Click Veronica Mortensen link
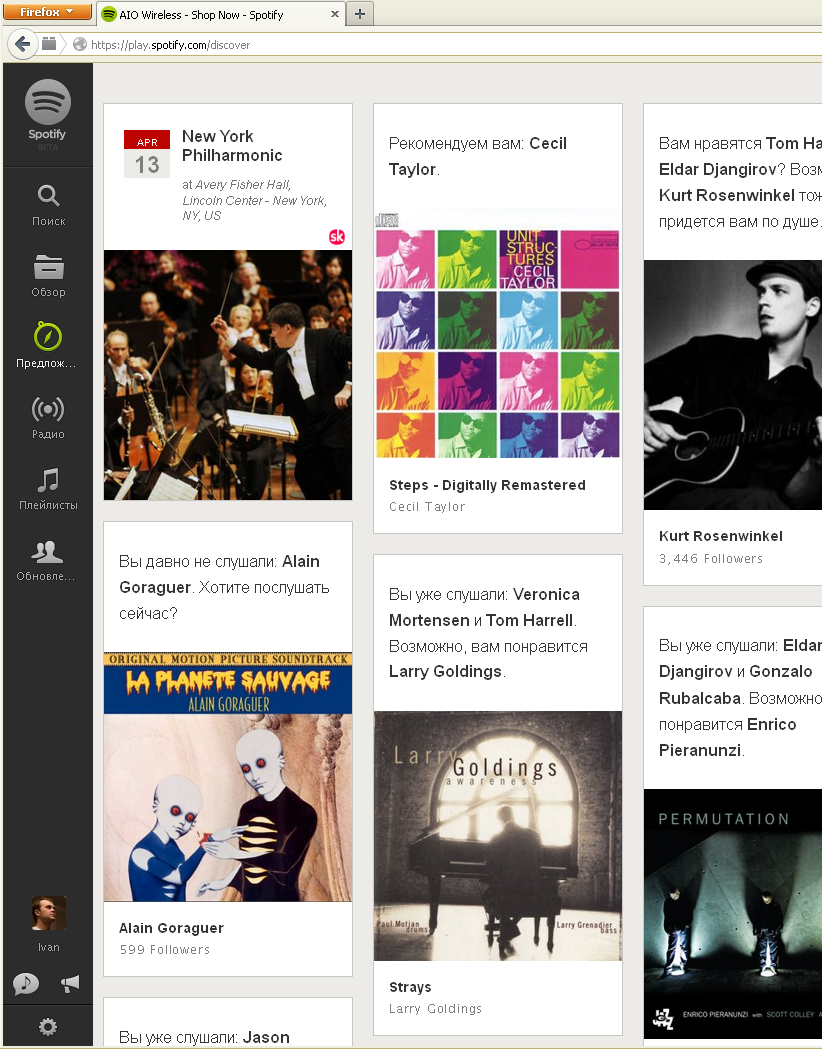This screenshot has height=1049, width=822. point(484,607)
